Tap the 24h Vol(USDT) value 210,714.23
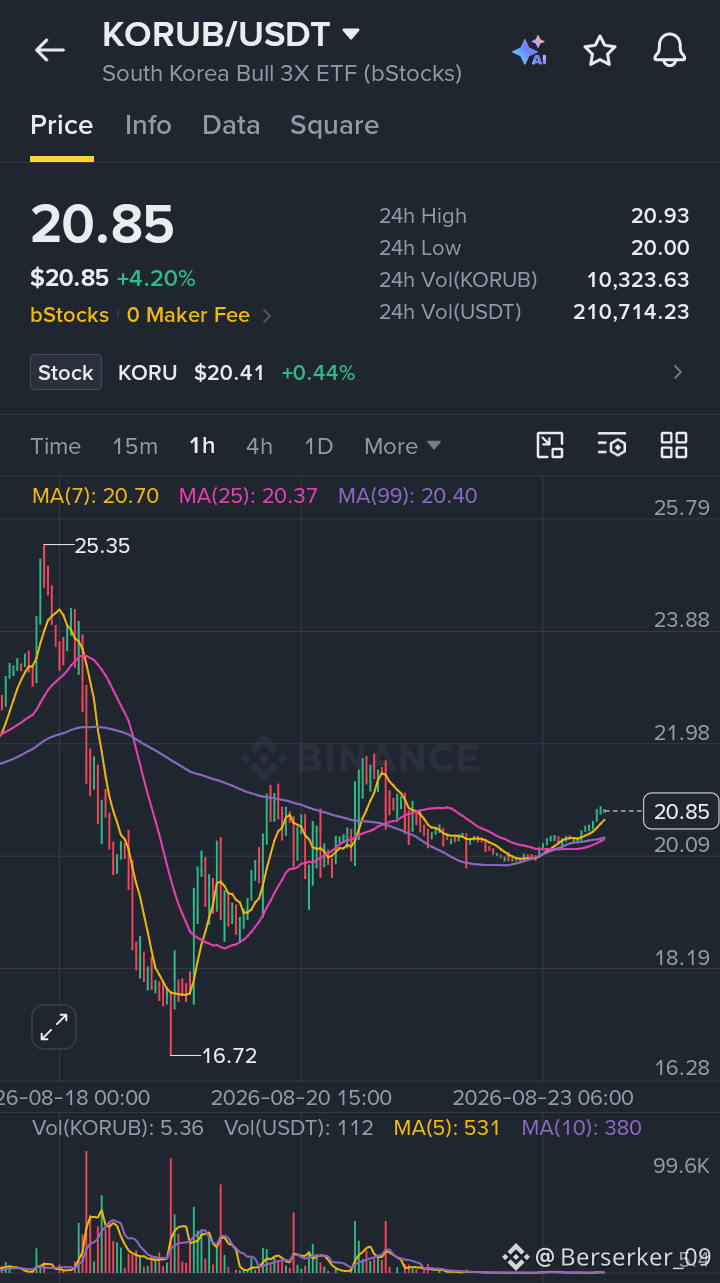 point(631,312)
